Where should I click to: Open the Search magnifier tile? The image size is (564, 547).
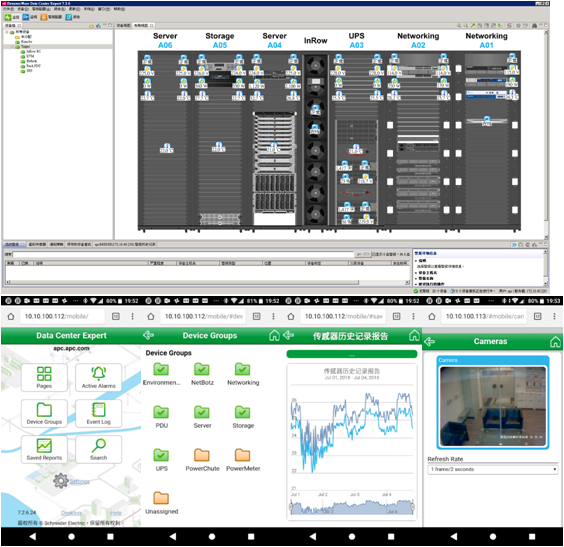(99, 449)
